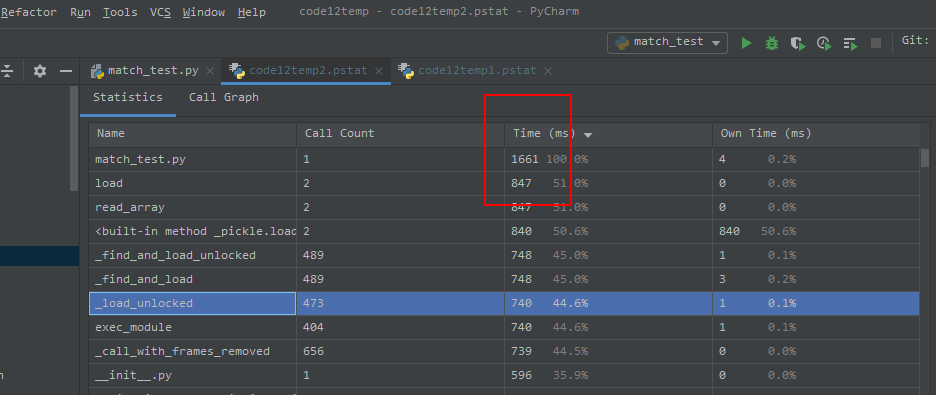Click the project panel vertical scrollbar
The width and height of the screenshot is (936, 395).
click(74, 138)
